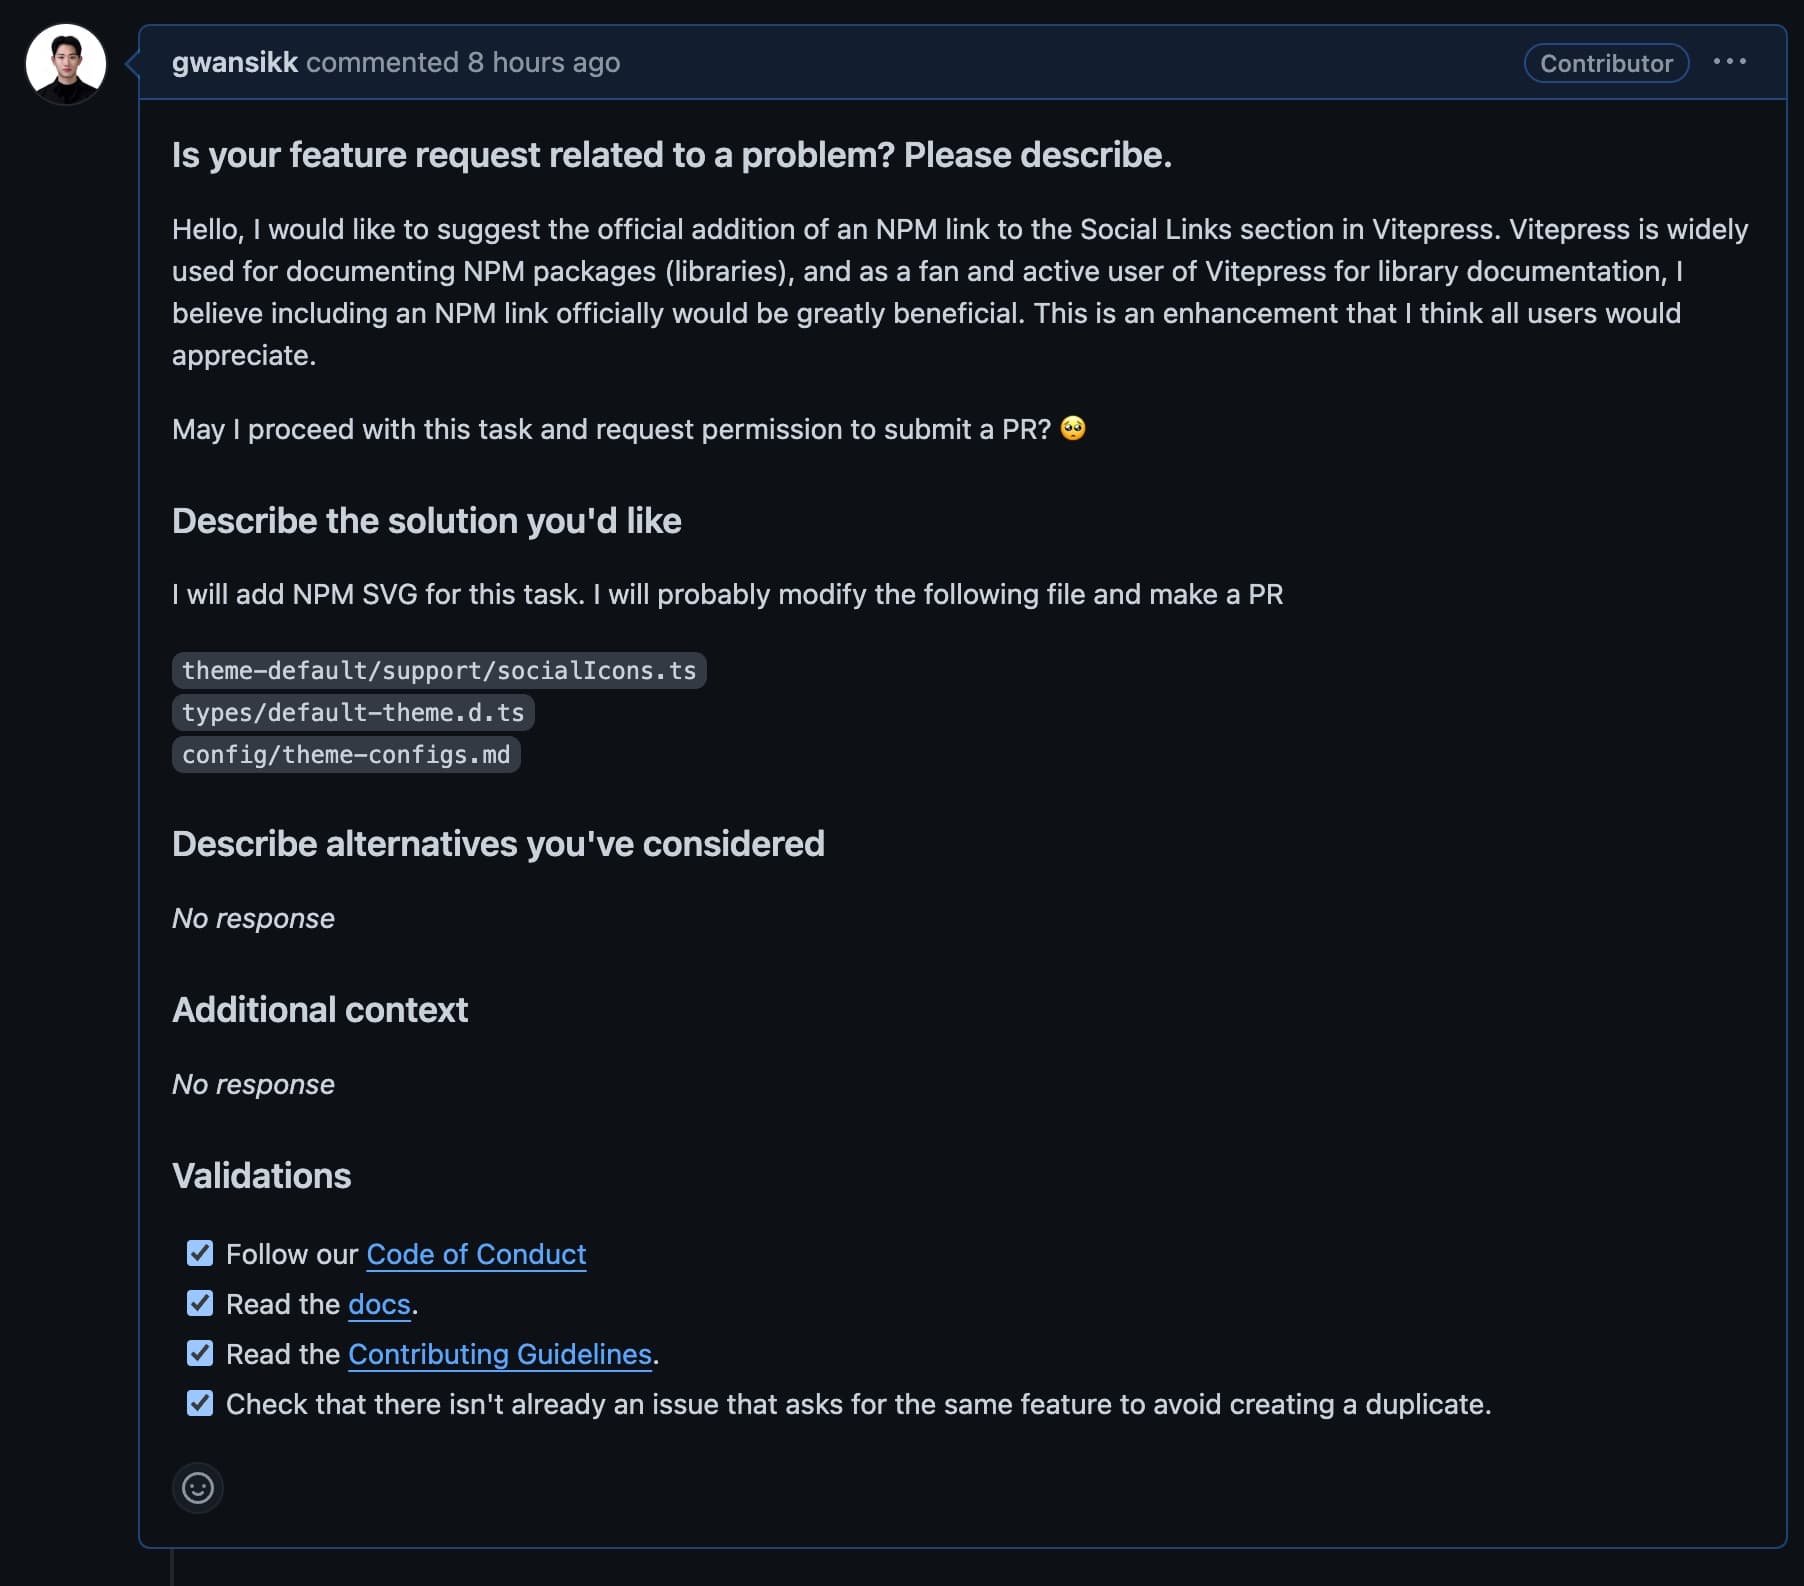This screenshot has height=1586, width=1804.
Task: Click the 'Describe the solution you'd like' heading
Action: click(426, 521)
